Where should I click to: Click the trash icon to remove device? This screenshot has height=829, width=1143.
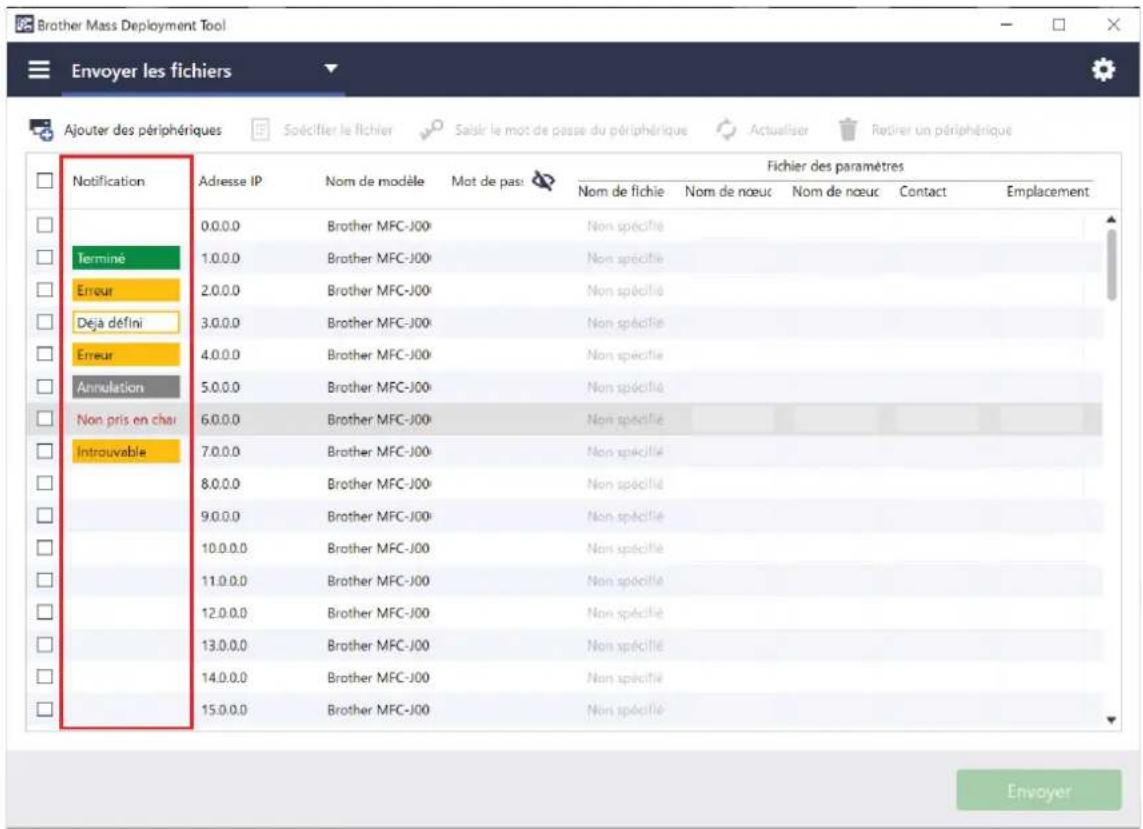[847, 130]
